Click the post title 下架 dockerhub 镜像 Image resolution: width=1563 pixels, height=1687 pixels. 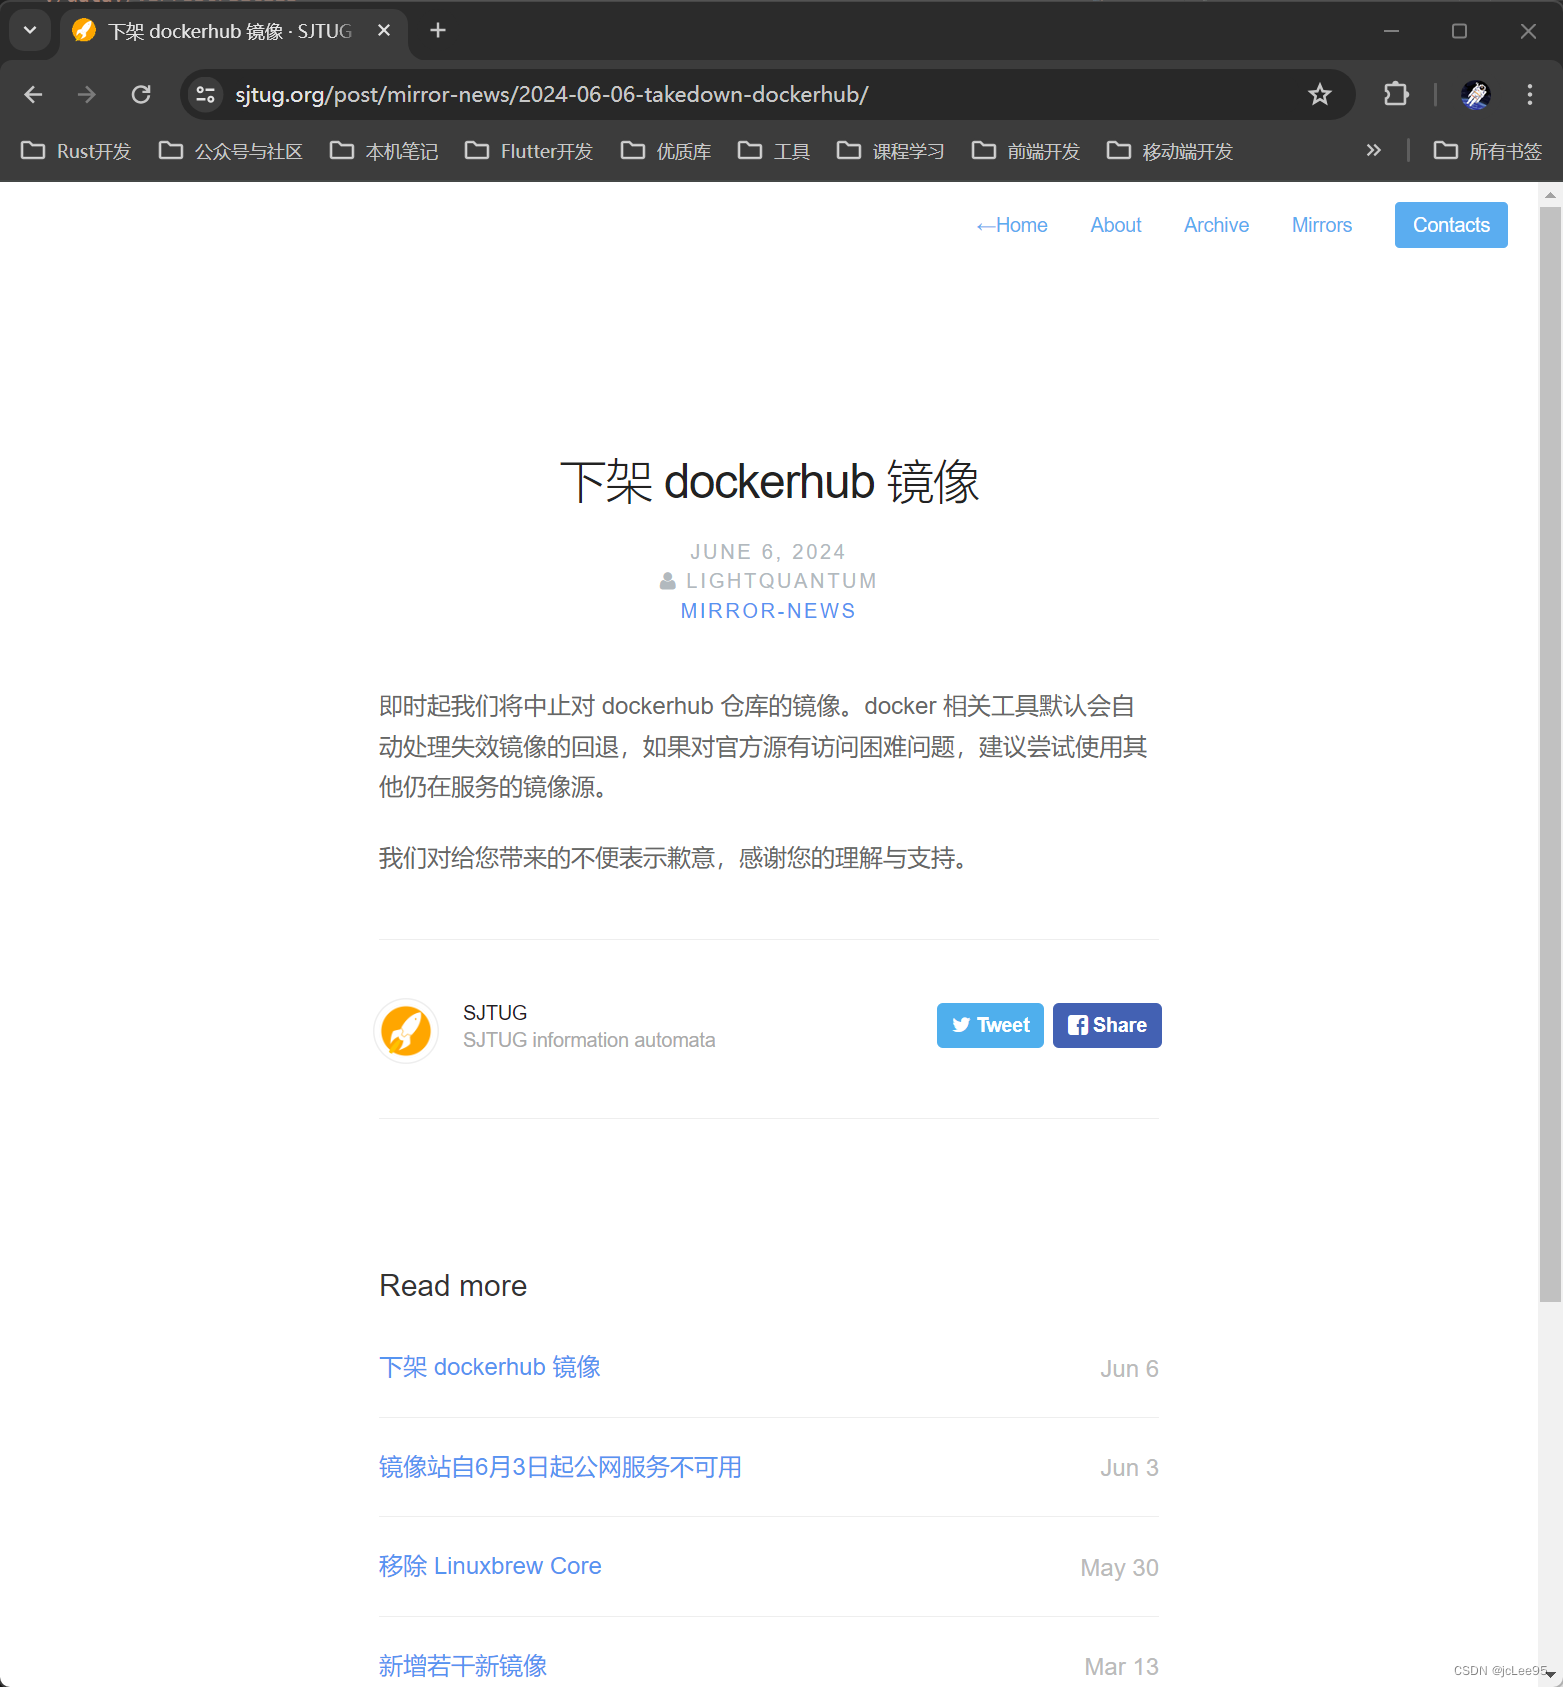pyautogui.click(x=769, y=482)
